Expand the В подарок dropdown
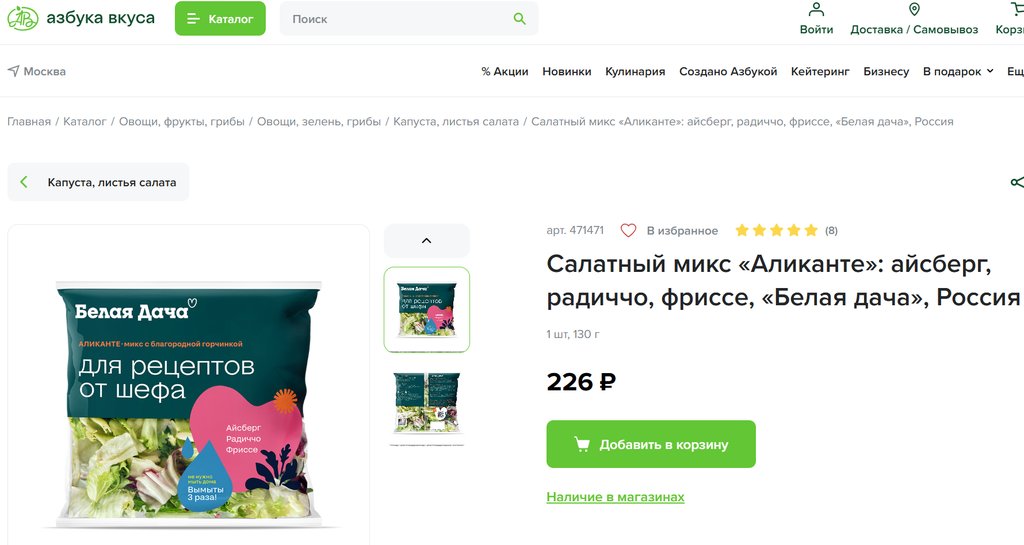This screenshot has height=545, width=1024. [x=958, y=71]
